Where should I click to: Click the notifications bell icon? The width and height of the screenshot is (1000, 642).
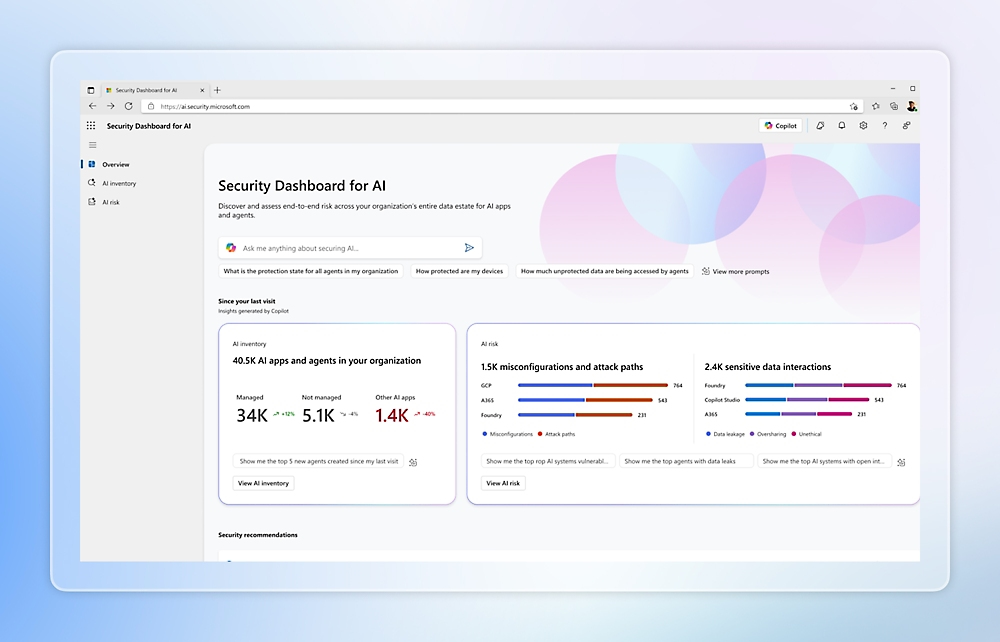tap(841, 126)
